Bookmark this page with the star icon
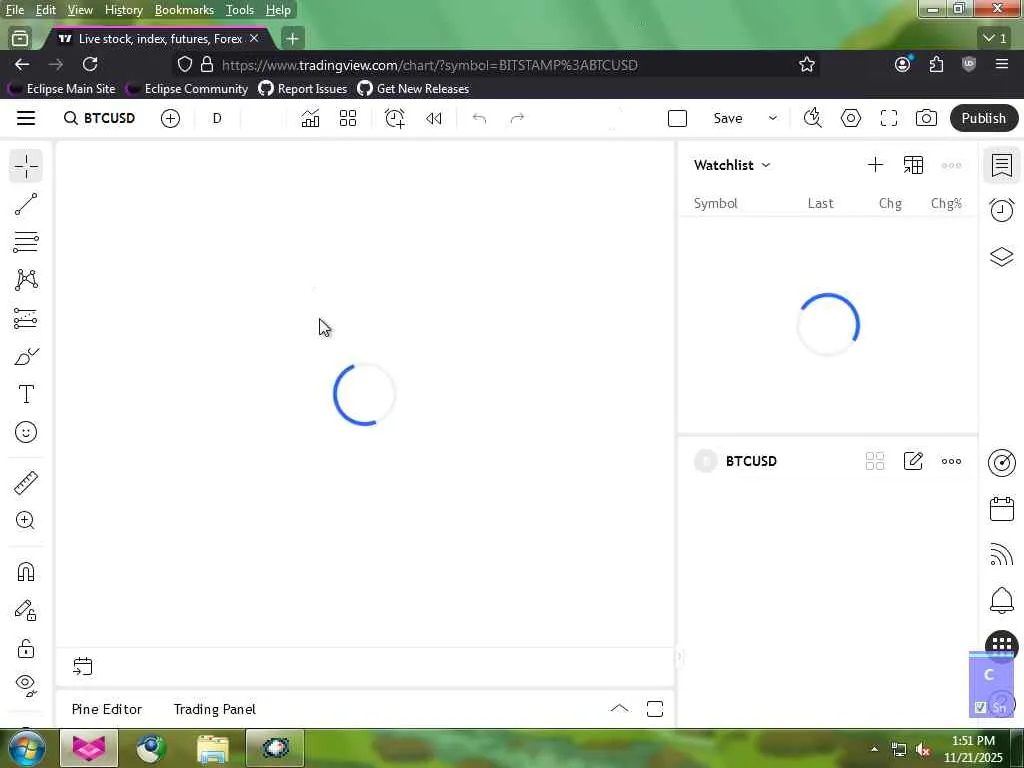1024x768 pixels. tap(807, 64)
